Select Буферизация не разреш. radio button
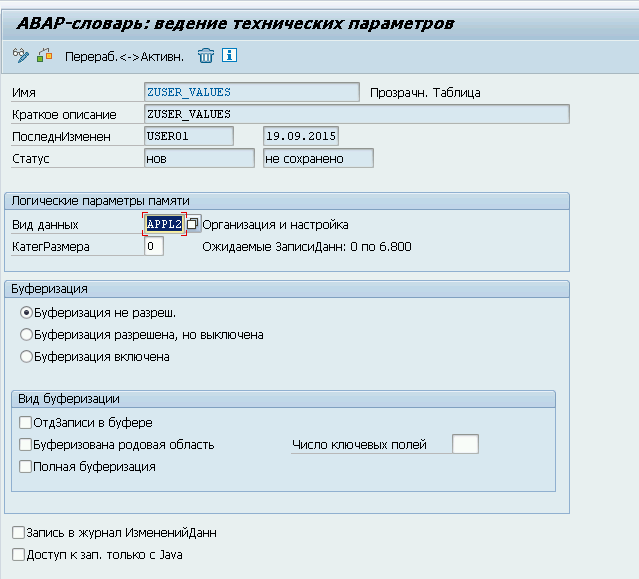 (x=26, y=313)
